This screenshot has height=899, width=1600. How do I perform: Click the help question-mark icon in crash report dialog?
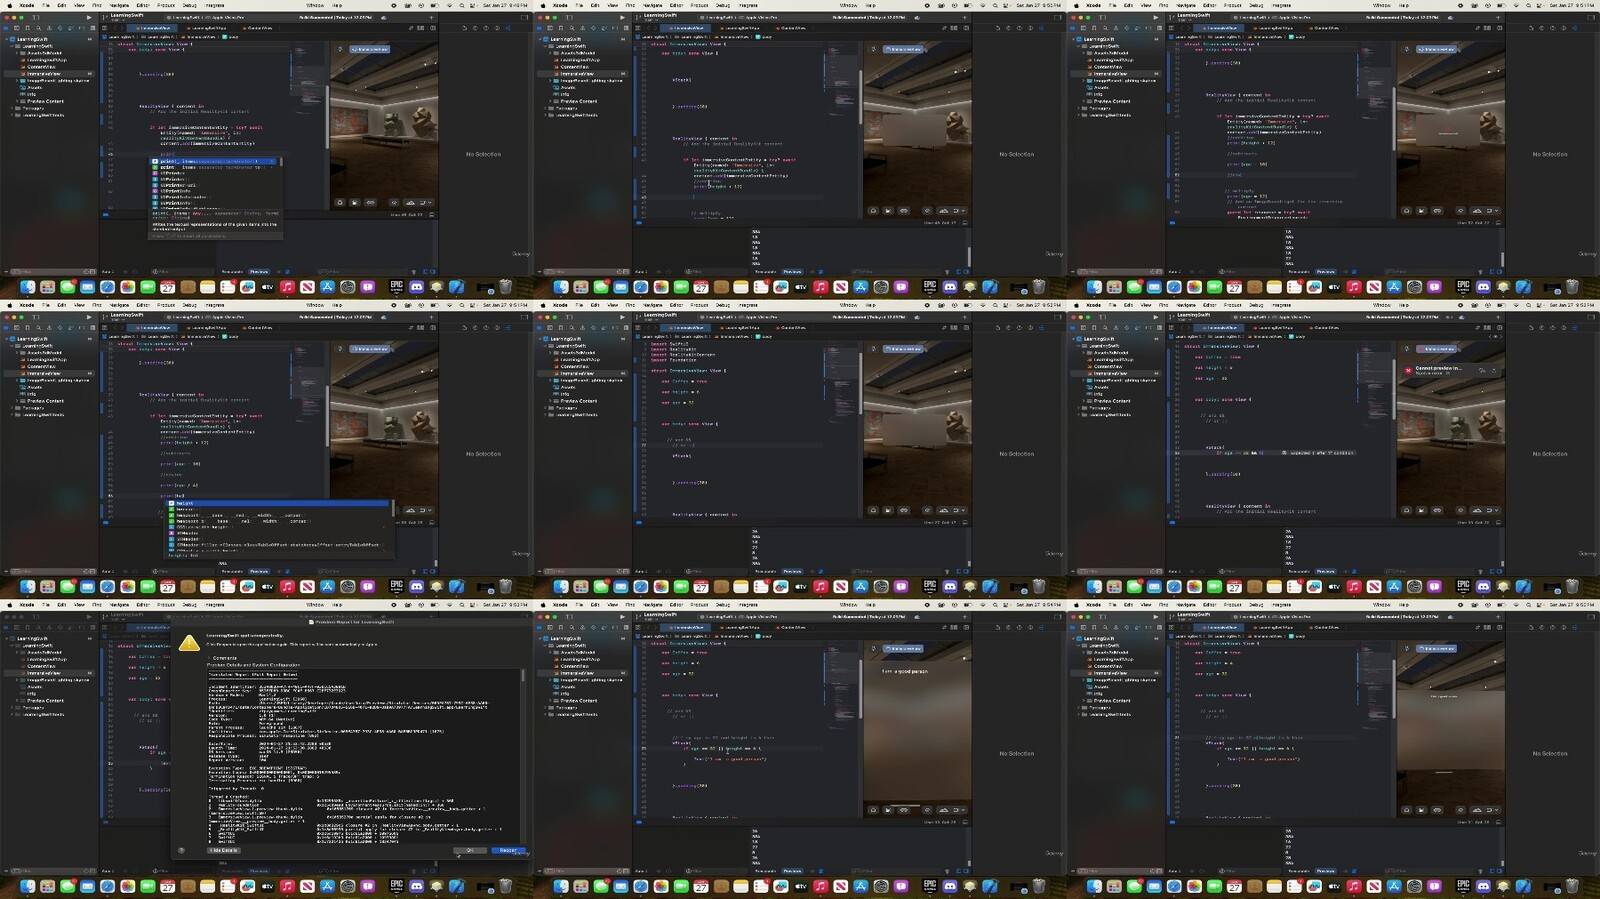tap(181, 850)
